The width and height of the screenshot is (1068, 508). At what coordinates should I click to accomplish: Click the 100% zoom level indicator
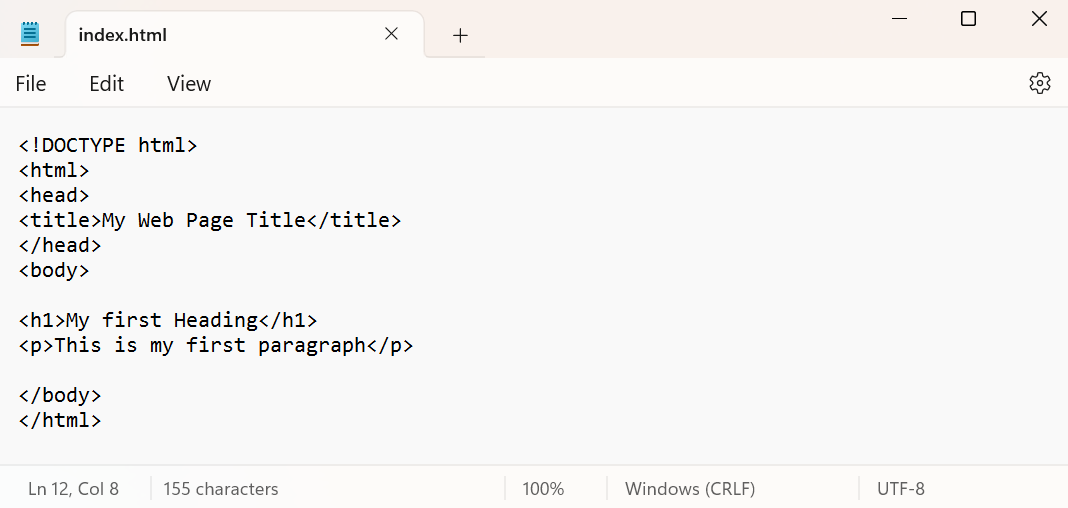coord(543,489)
